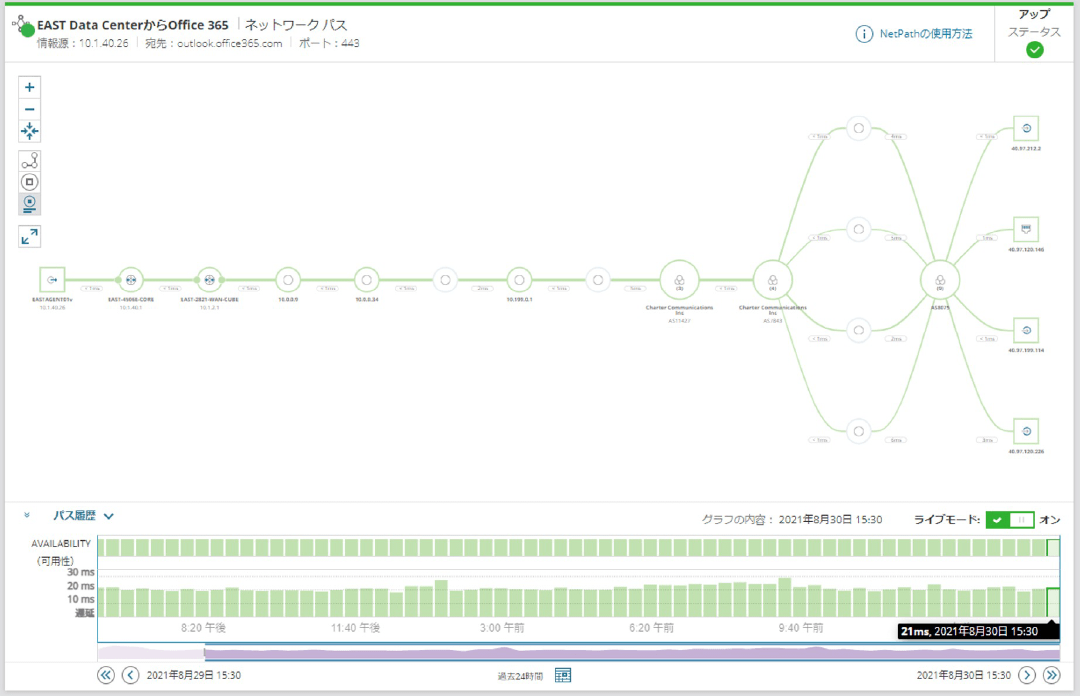1080x696 pixels.
Task: Select the topmost unlabeled branch hop node
Action: tap(858, 128)
